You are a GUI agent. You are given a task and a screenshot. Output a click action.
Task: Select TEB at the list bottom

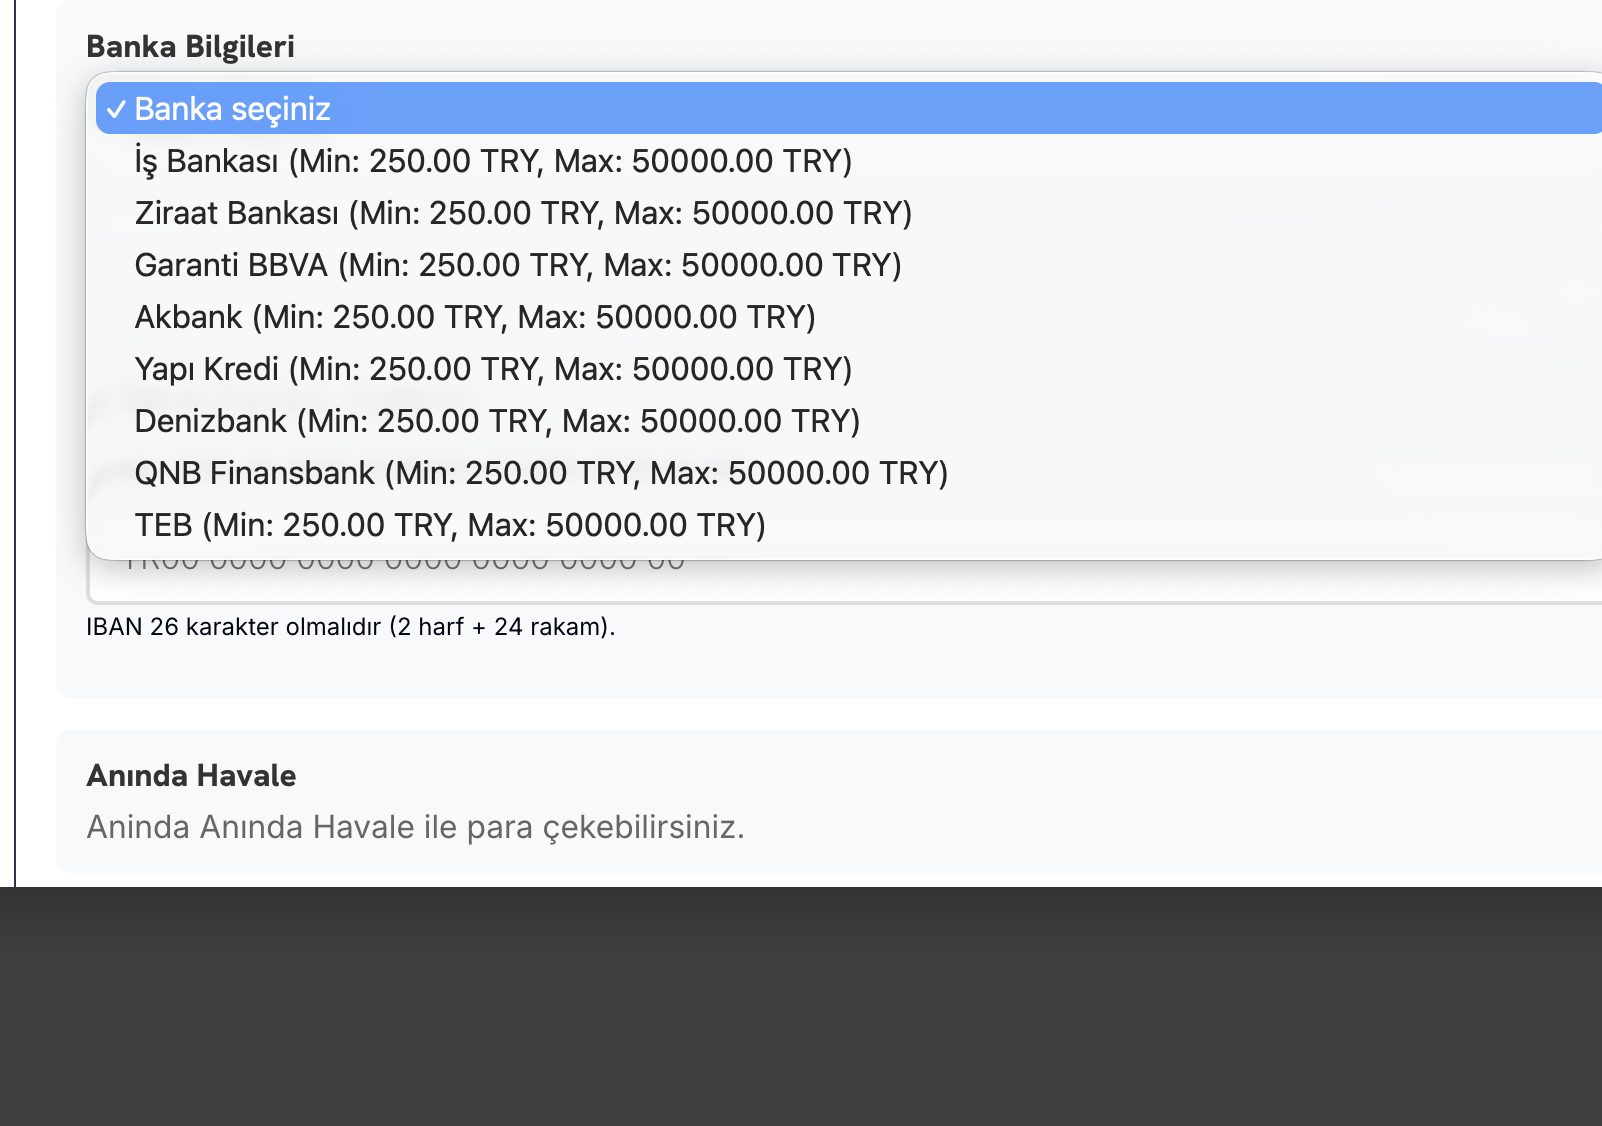coord(449,525)
